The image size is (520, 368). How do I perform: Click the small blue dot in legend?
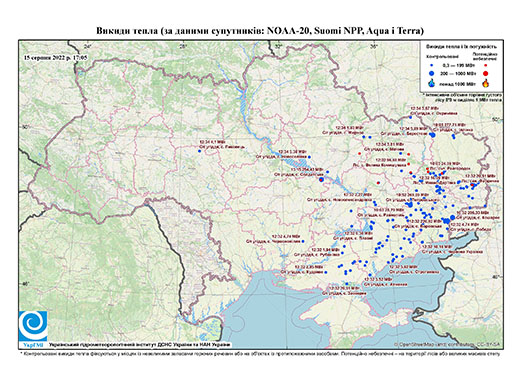pyautogui.click(x=432, y=65)
